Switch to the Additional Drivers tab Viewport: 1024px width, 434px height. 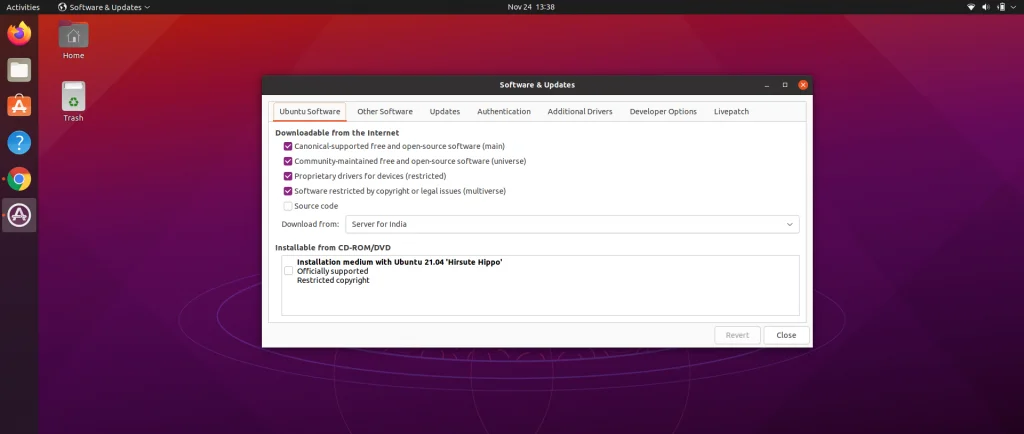click(580, 112)
